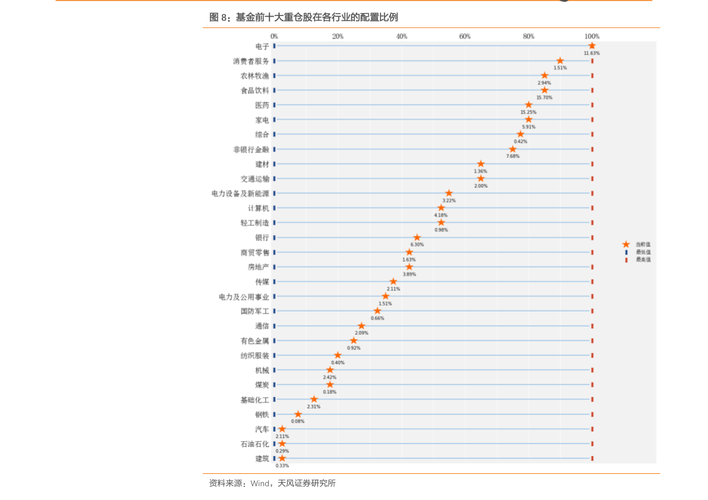This screenshot has height=500, width=708.
Task: Click the 1.63% value label
Action: [x=409, y=260]
